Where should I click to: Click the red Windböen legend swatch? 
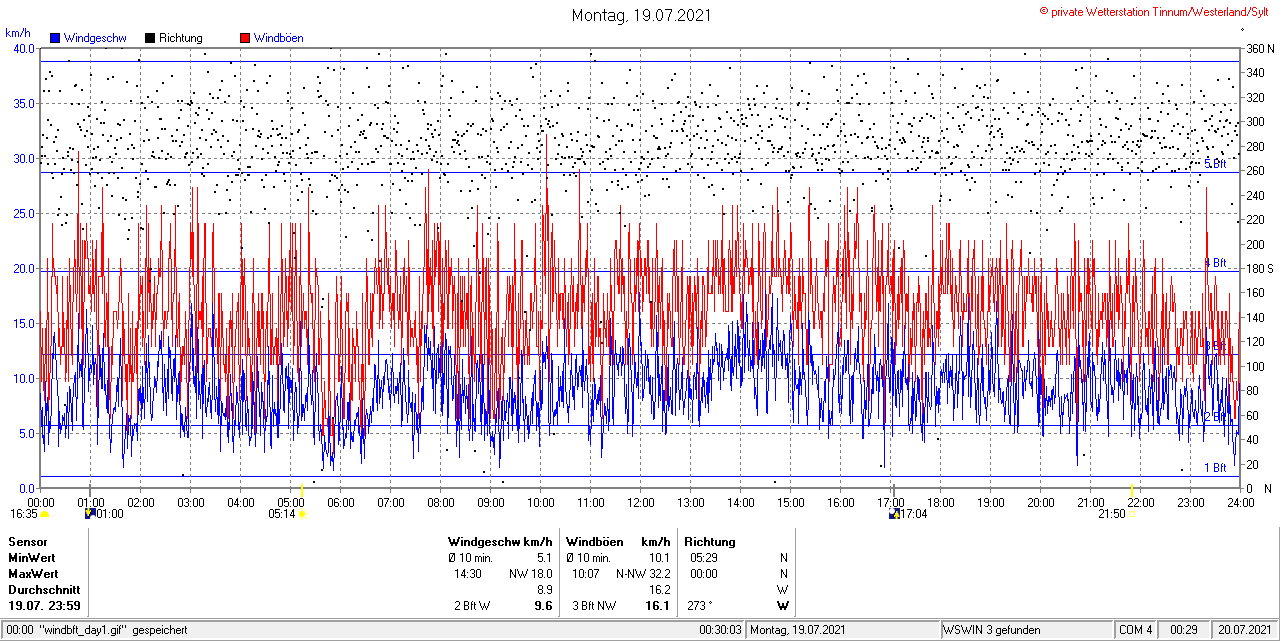(x=245, y=38)
